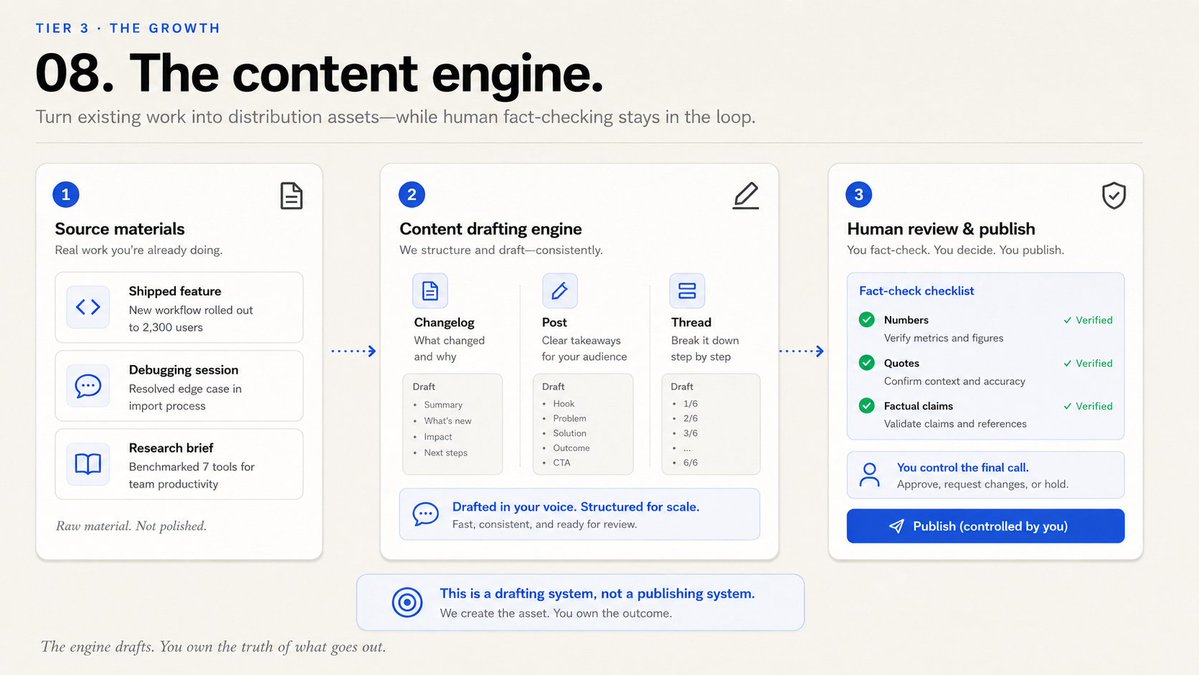This screenshot has height=675, width=1199.
Task: Click the Thread stacked rows icon
Action: click(x=687, y=290)
